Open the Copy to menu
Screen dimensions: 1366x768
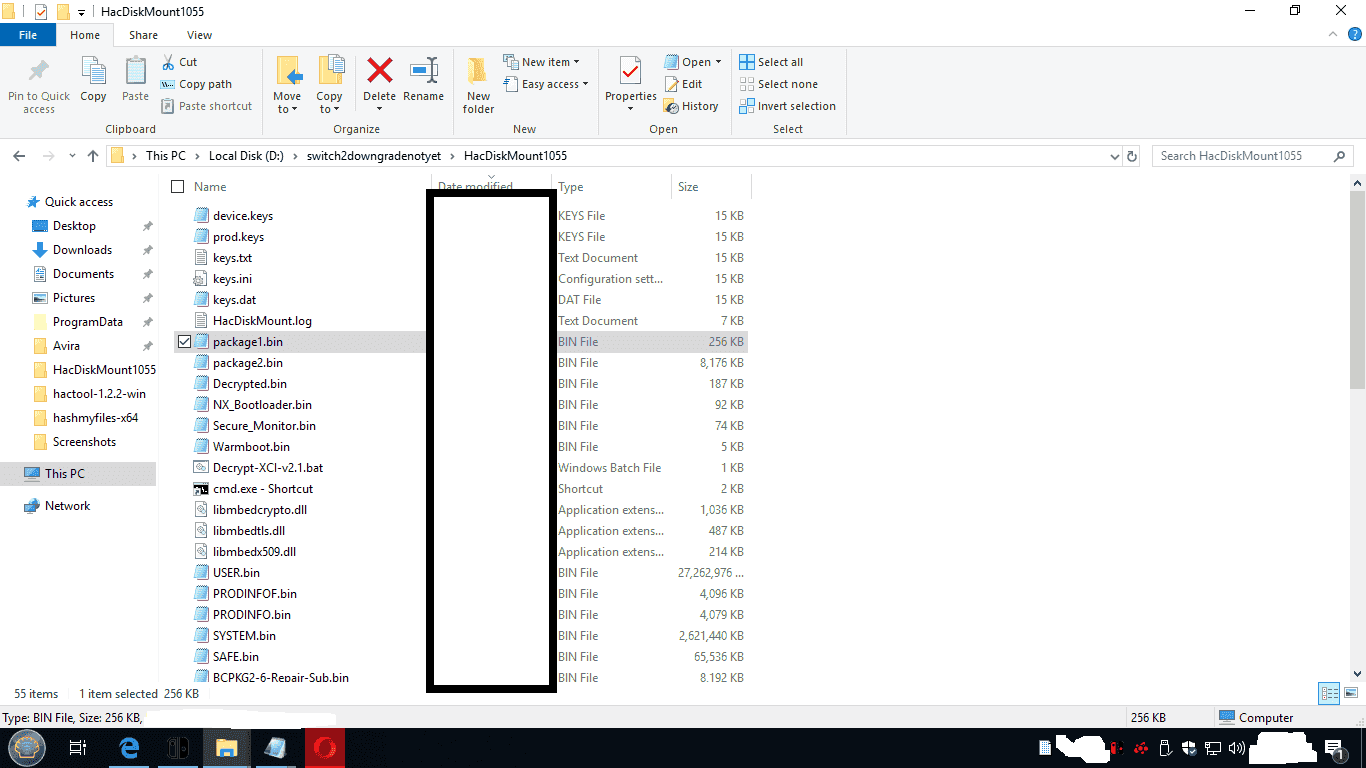coord(330,85)
